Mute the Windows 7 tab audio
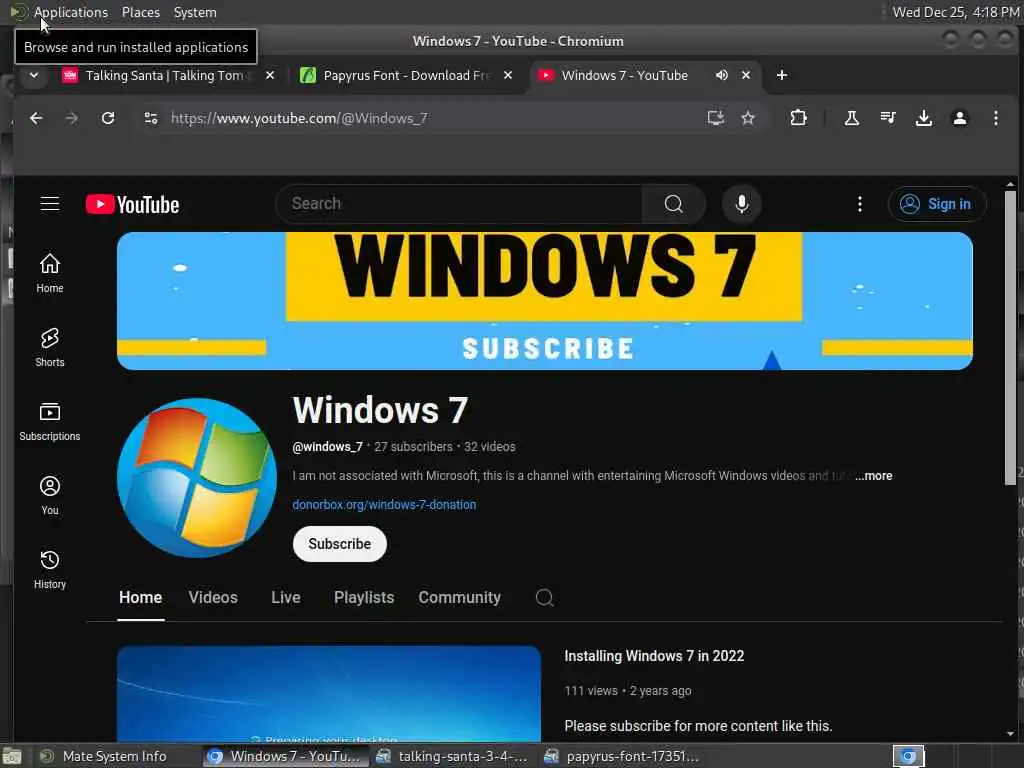This screenshot has height=768, width=1024. click(722, 75)
